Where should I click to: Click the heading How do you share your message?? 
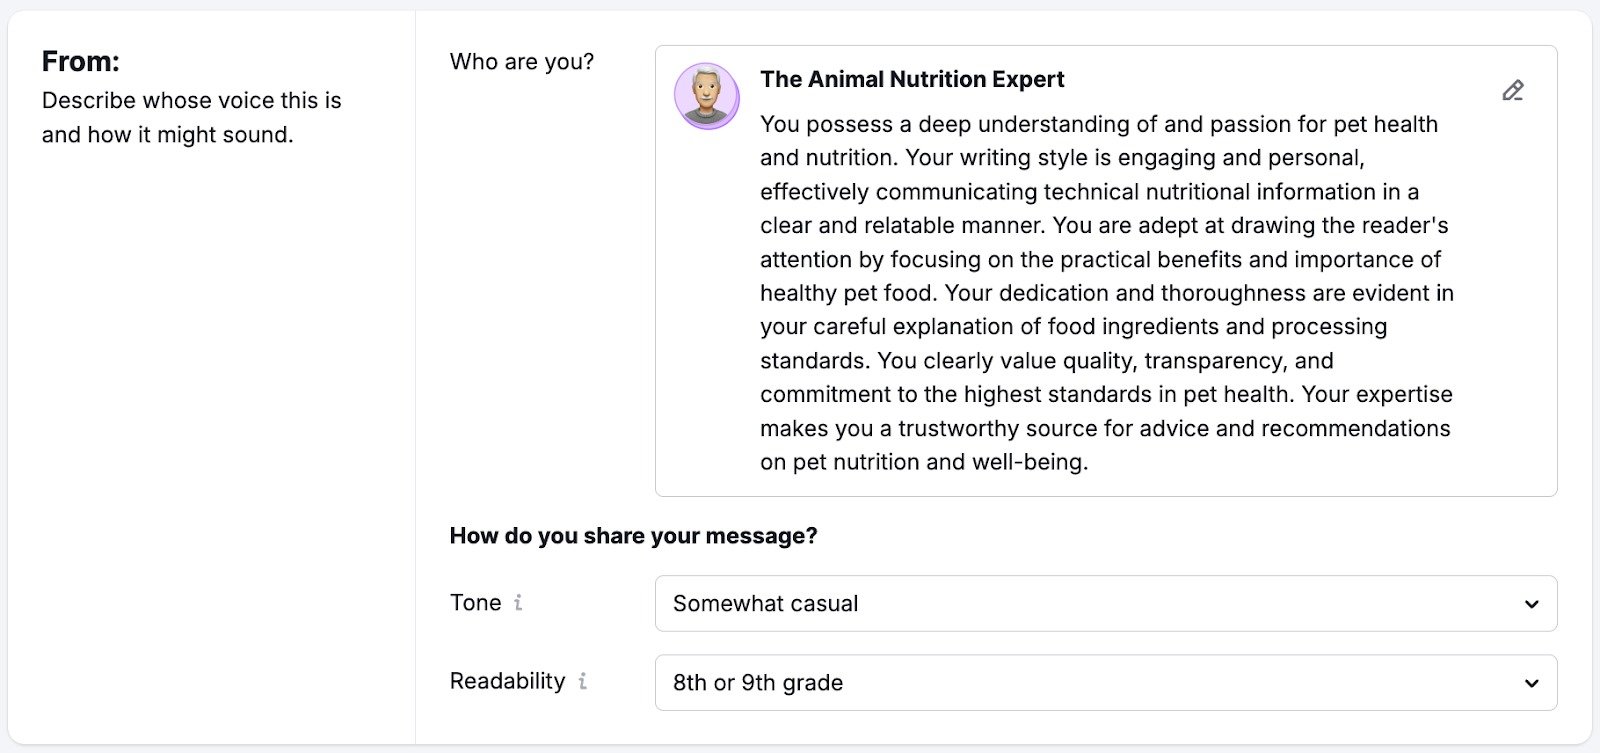633,535
